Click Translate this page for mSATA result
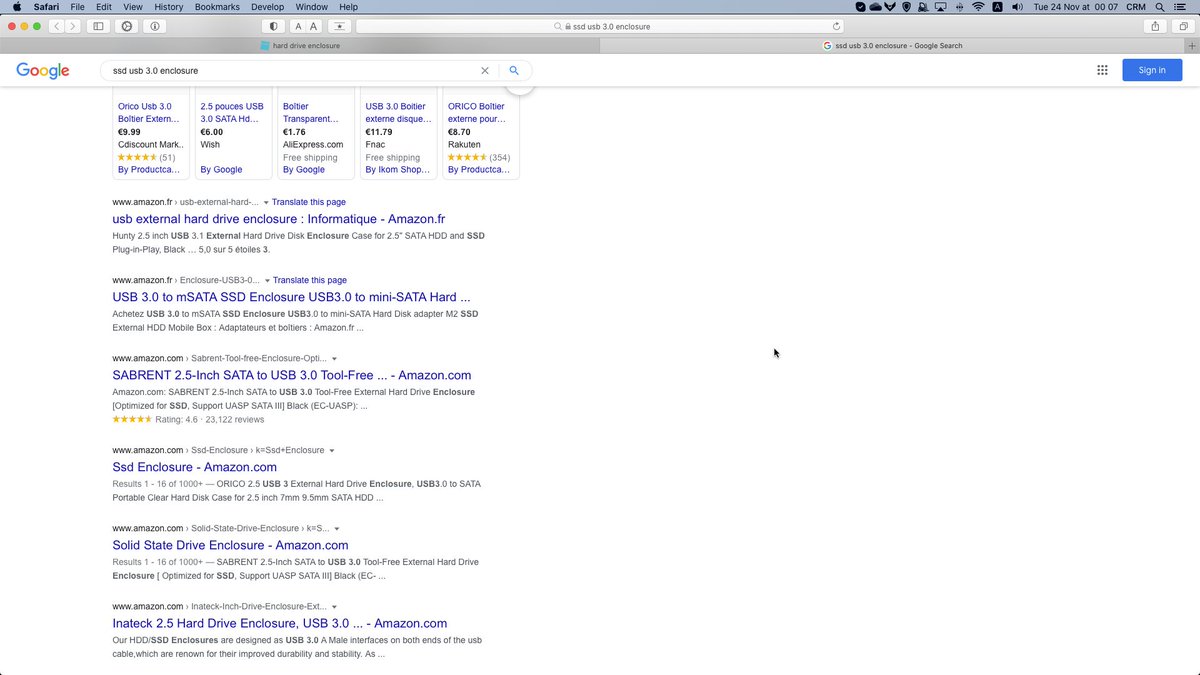This screenshot has width=1200, height=675. 310,280
